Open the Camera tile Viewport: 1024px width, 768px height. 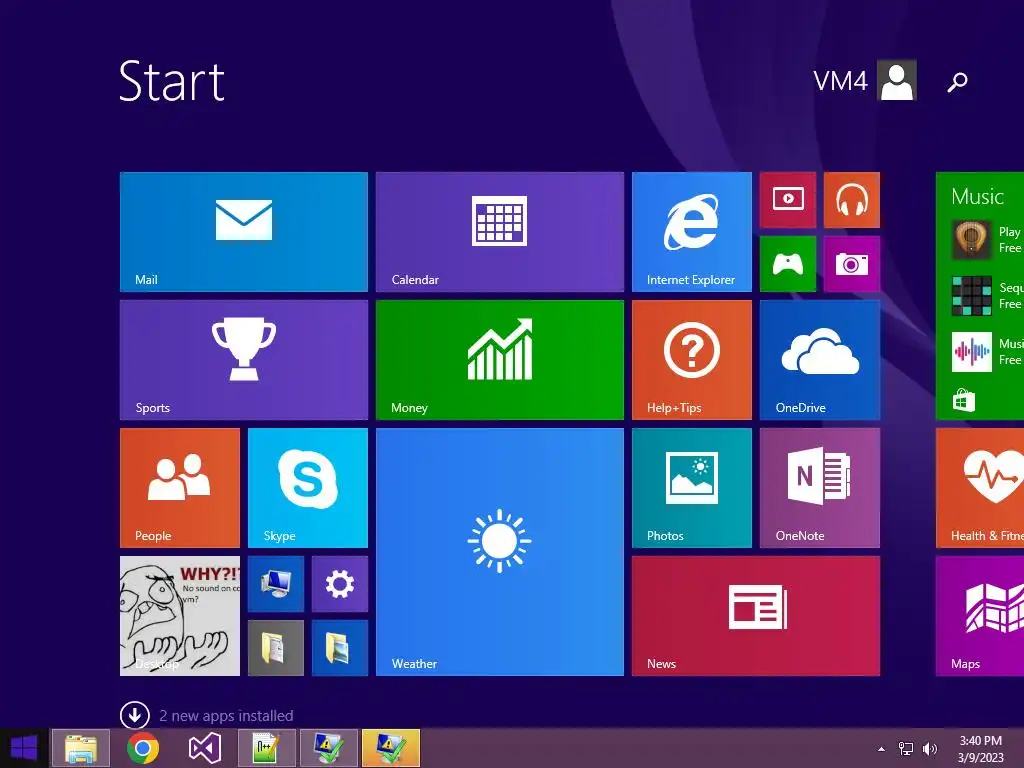point(852,264)
